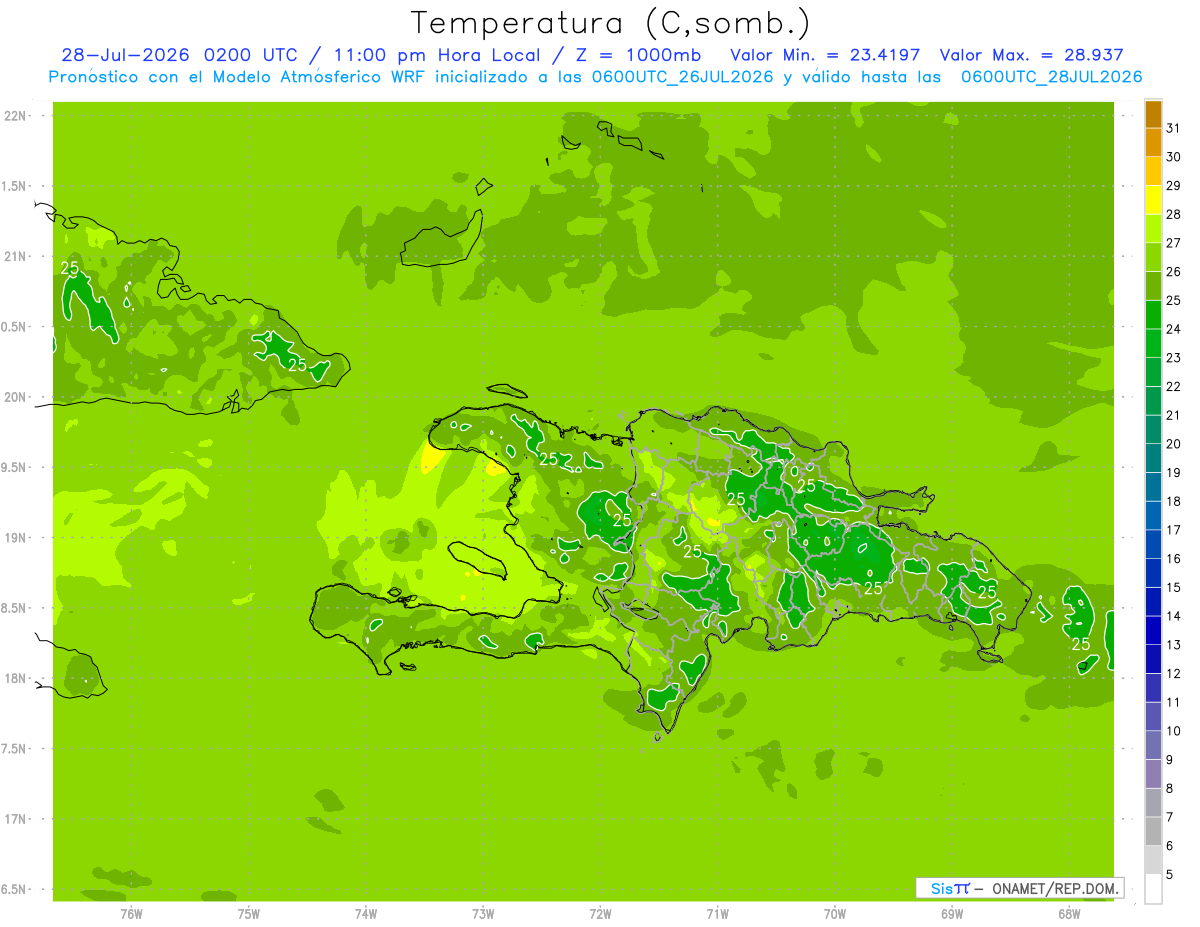Select "Valor Max. = 28.937" text
The height and width of the screenshot is (927, 1200).
1031,55
